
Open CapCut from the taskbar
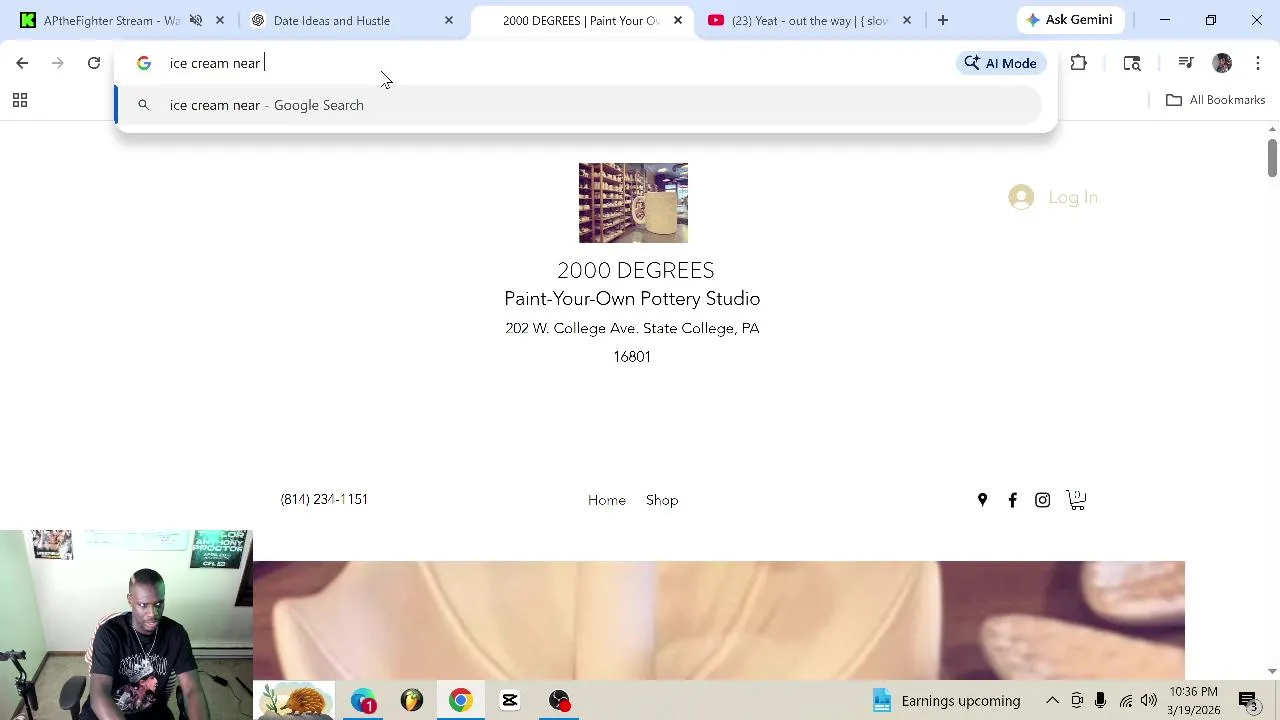(x=510, y=700)
